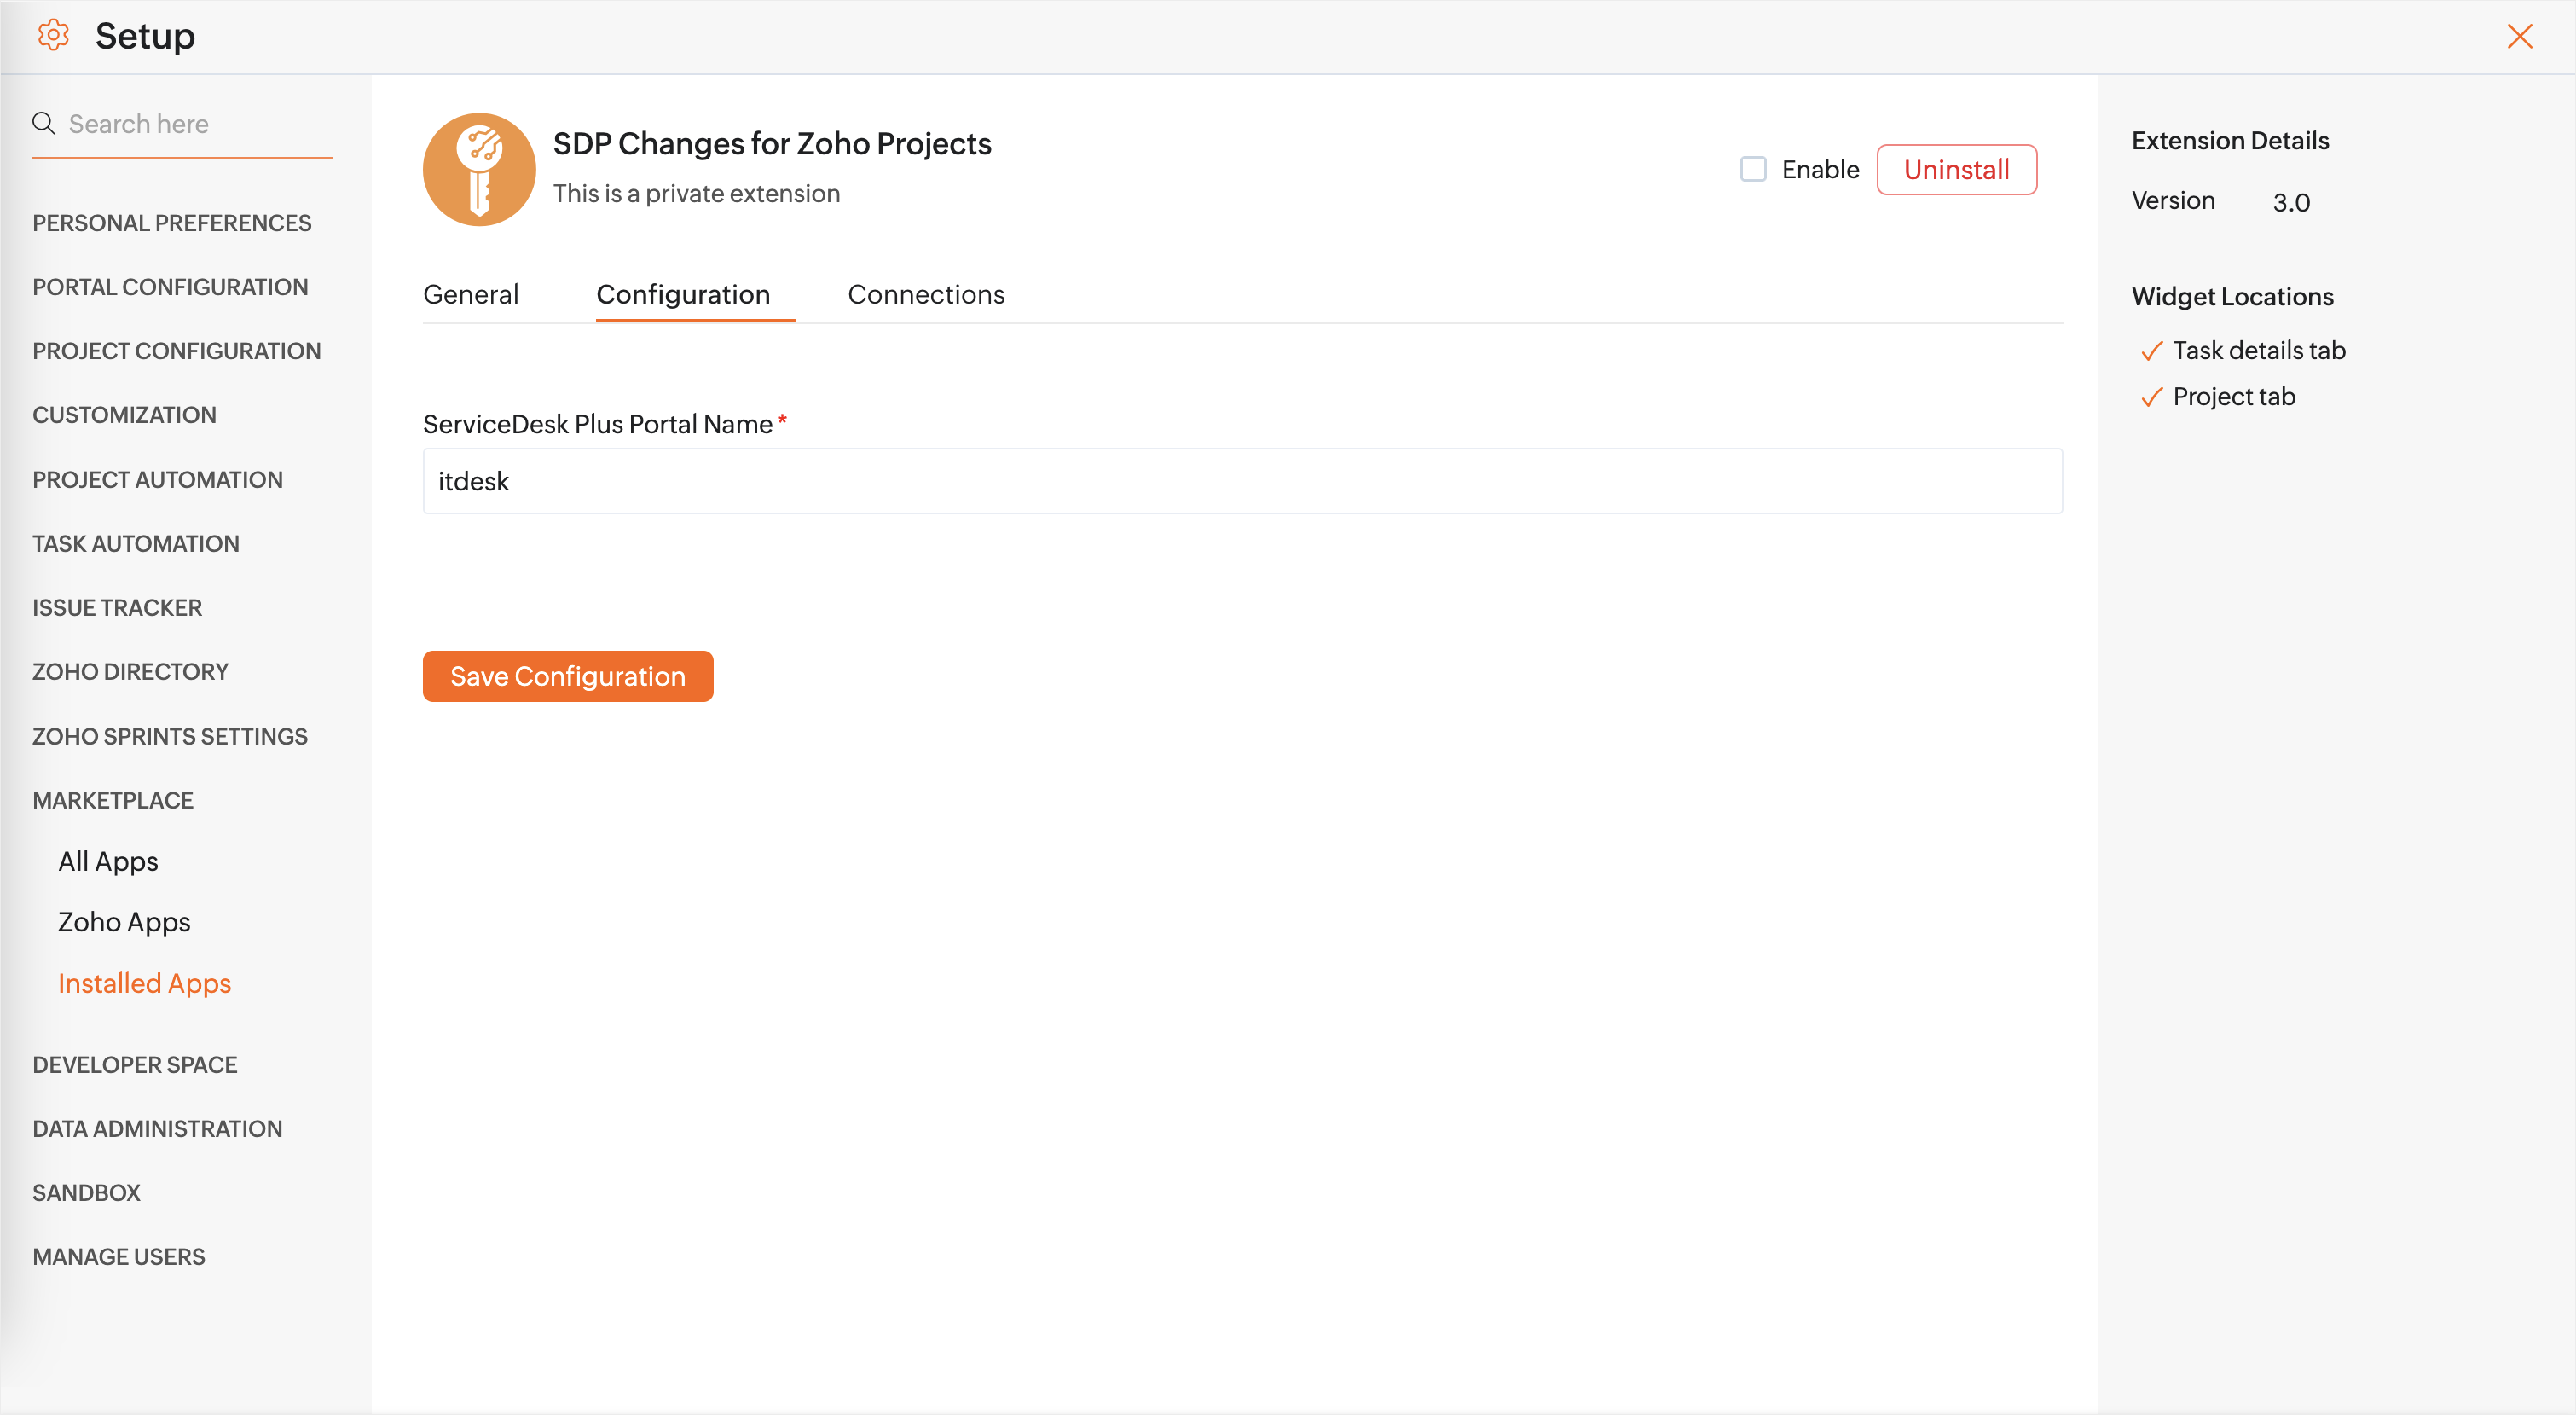Expand DEVELOPER SPACE section
Screen dimensions: 2576x1415
(134, 1064)
